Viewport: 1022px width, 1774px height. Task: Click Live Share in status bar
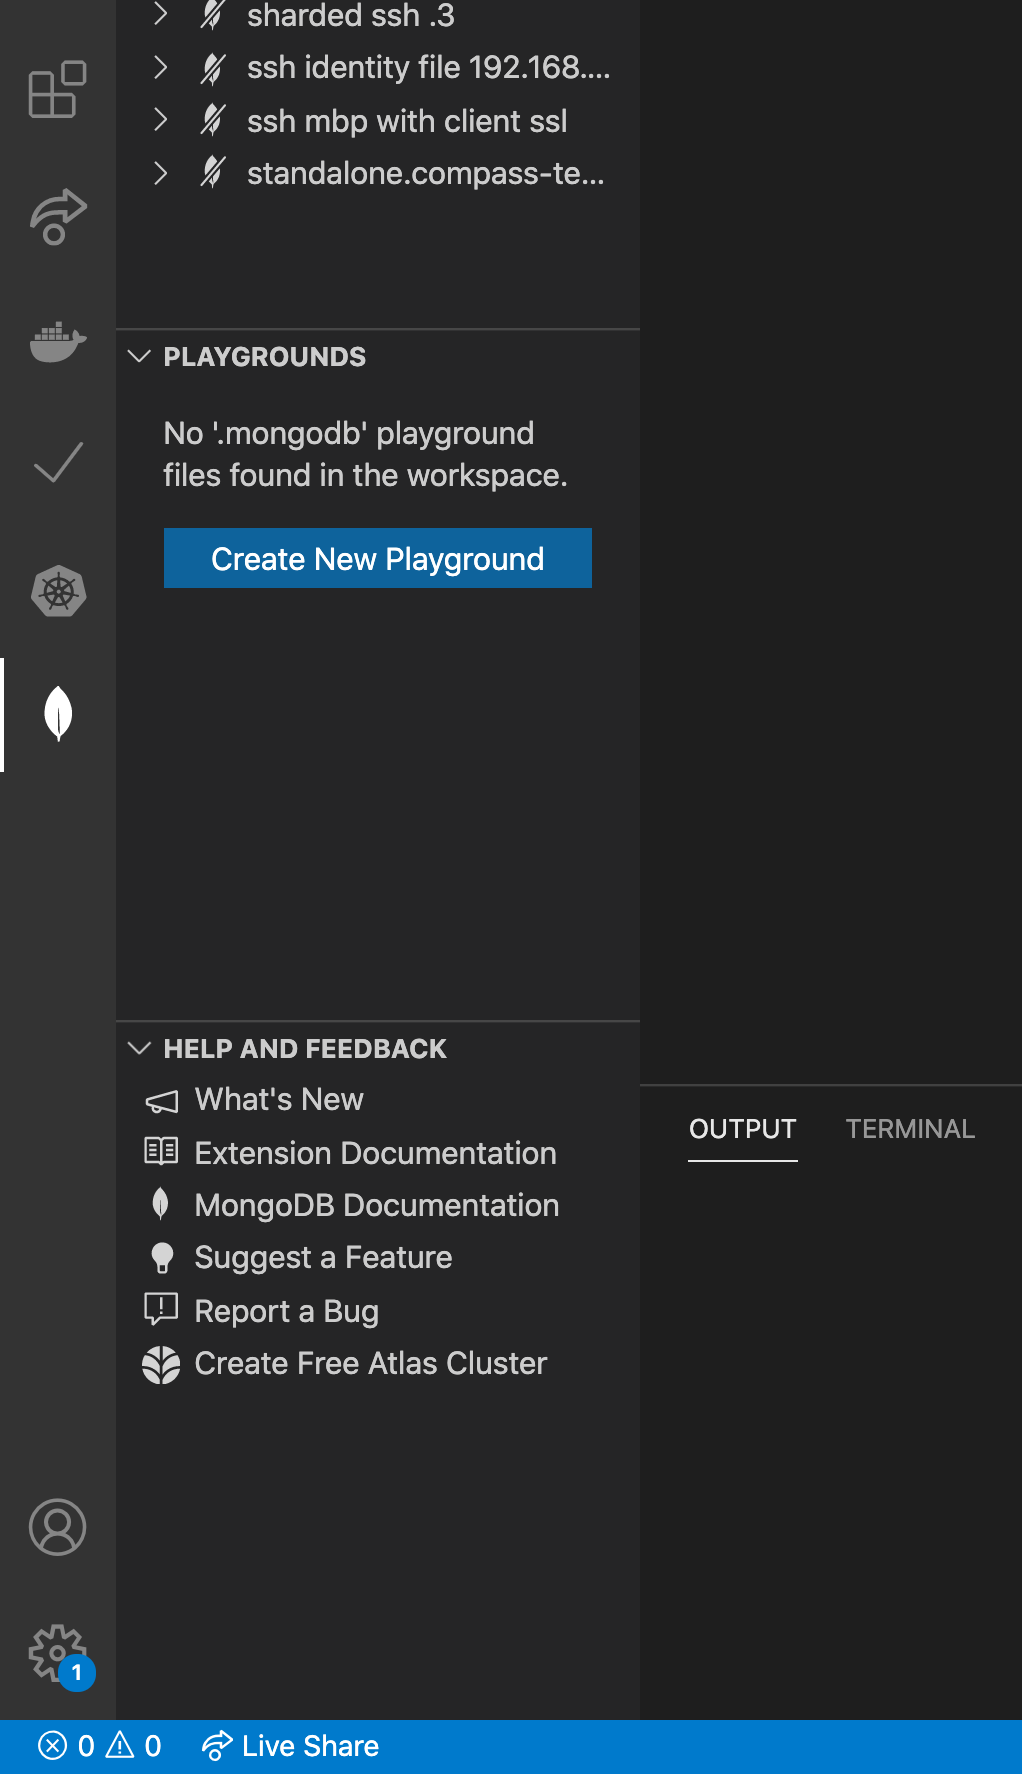click(x=290, y=1746)
